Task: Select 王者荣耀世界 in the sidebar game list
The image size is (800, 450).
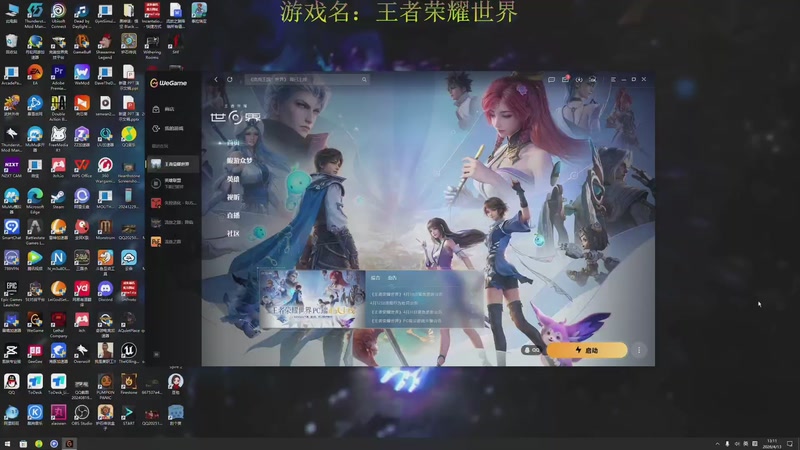Action: [172, 164]
